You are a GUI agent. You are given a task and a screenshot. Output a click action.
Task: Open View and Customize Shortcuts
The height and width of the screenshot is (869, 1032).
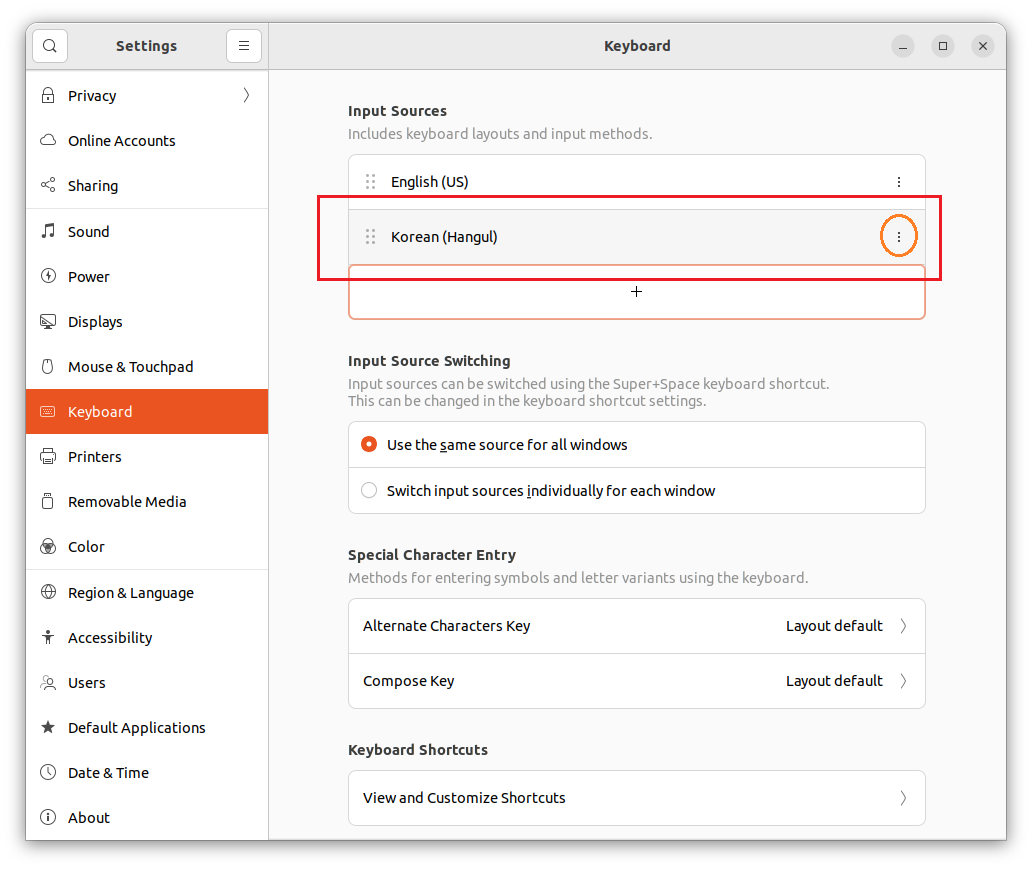pyautogui.click(x=636, y=798)
